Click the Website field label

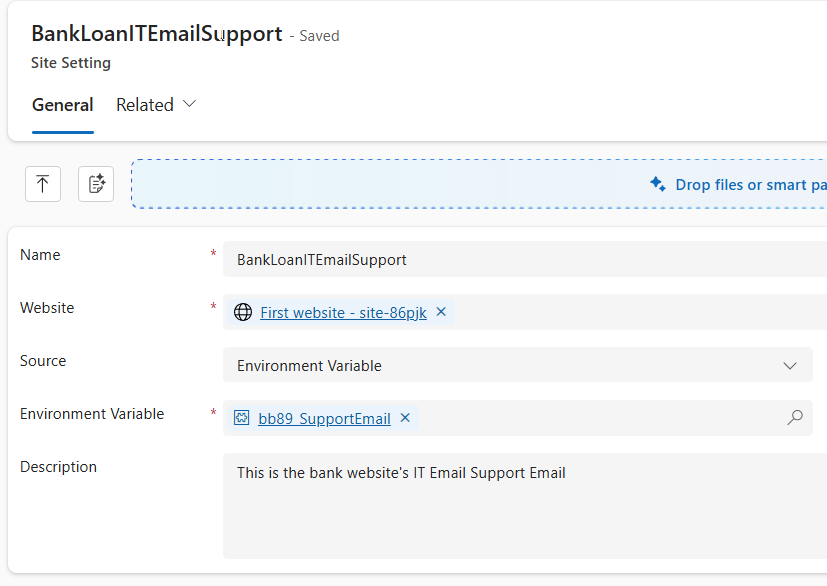point(47,308)
